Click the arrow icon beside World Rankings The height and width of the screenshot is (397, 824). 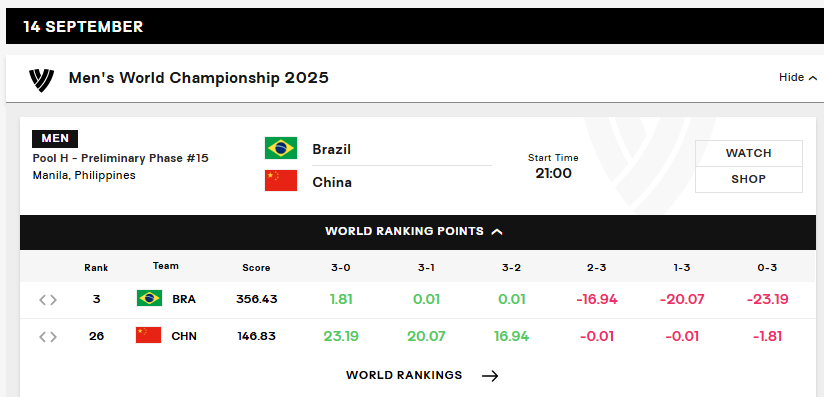click(x=490, y=375)
